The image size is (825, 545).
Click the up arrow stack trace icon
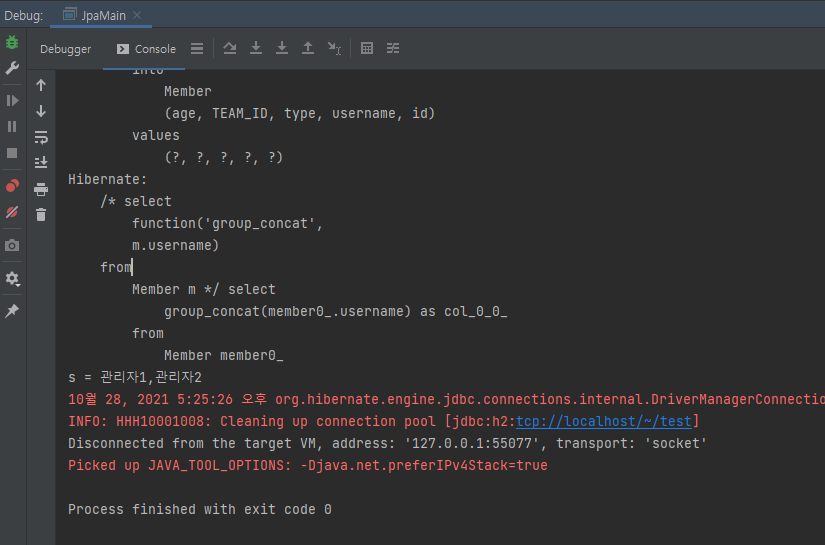click(41, 85)
